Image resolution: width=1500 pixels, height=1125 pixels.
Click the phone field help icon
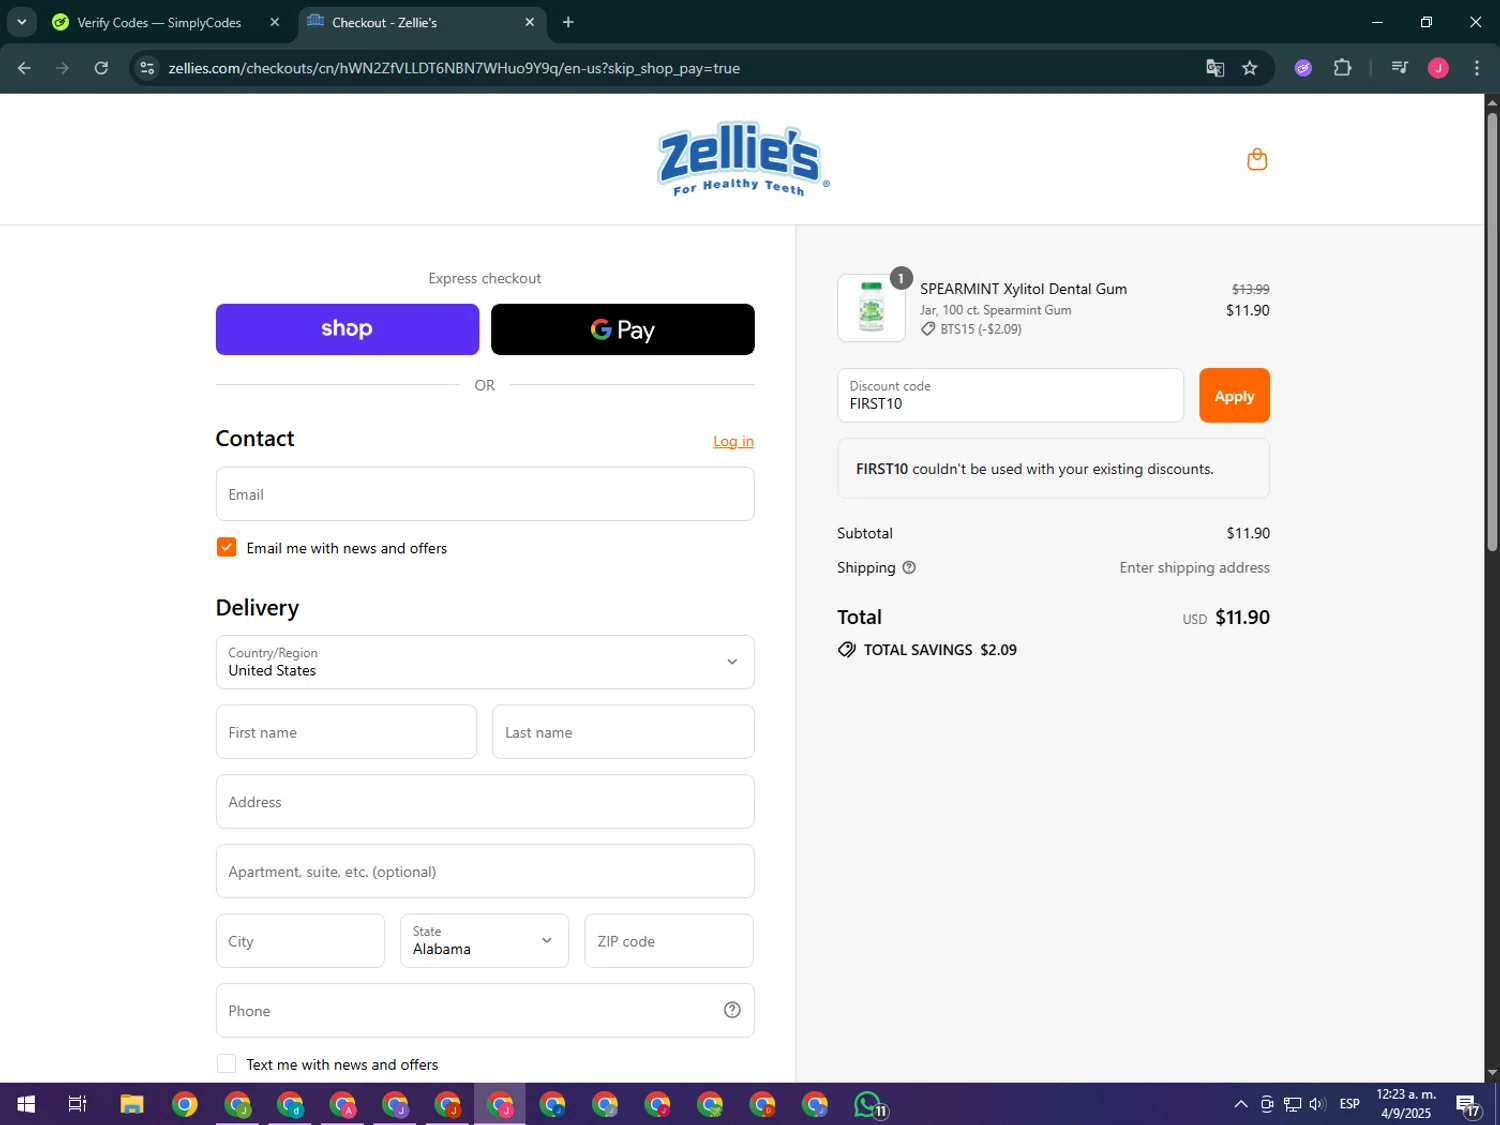732,1010
